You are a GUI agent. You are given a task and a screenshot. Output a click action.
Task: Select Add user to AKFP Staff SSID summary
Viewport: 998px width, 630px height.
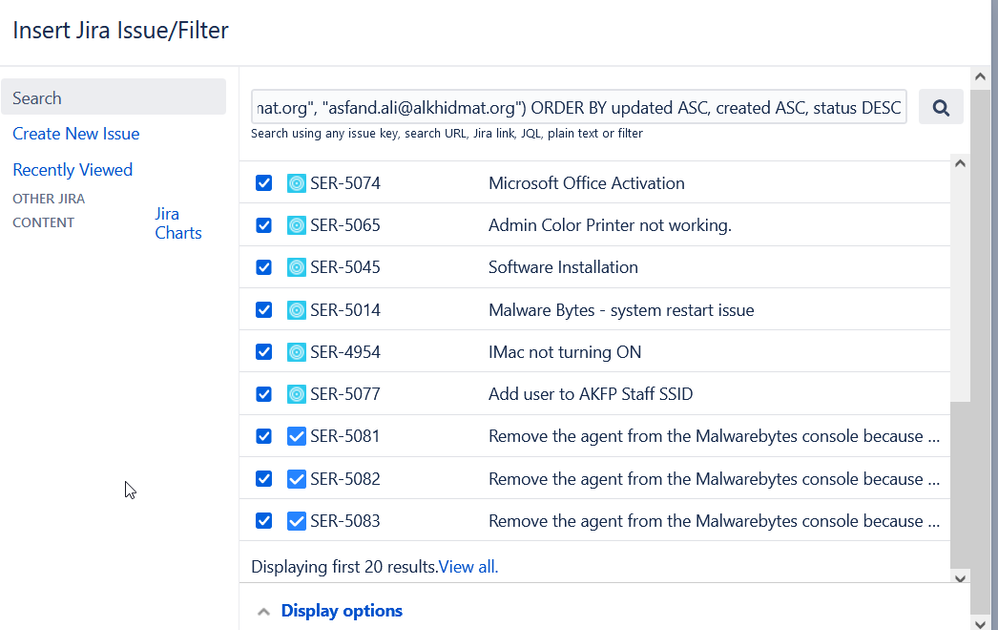pos(590,394)
